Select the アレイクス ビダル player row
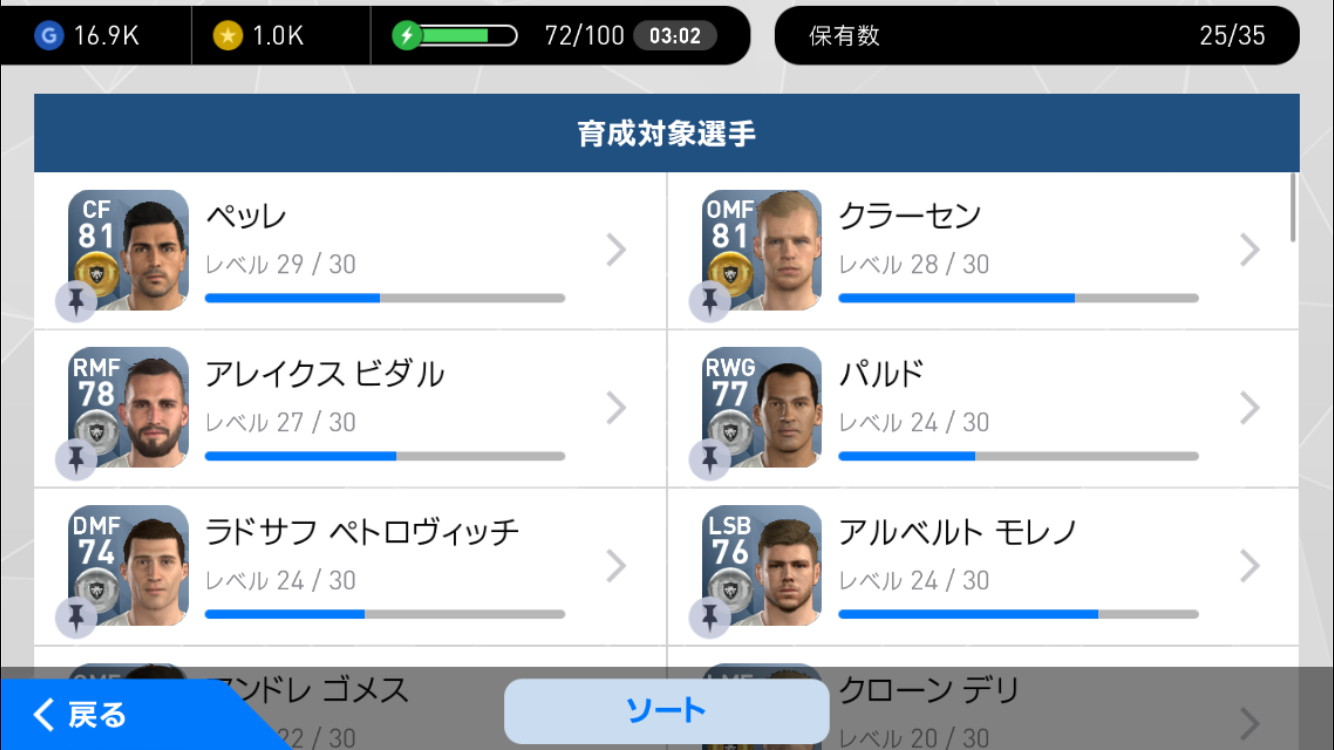This screenshot has width=1334, height=750. coord(350,409)
